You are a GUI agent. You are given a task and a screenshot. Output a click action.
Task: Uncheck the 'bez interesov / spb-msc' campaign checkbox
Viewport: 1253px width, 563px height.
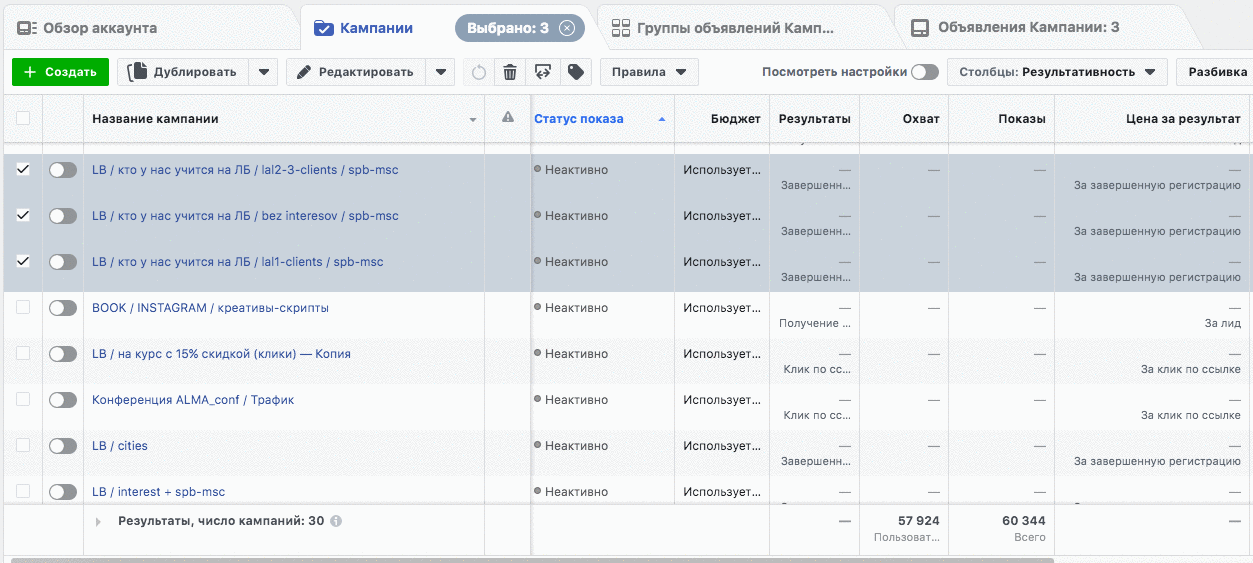tap(23, 216)
